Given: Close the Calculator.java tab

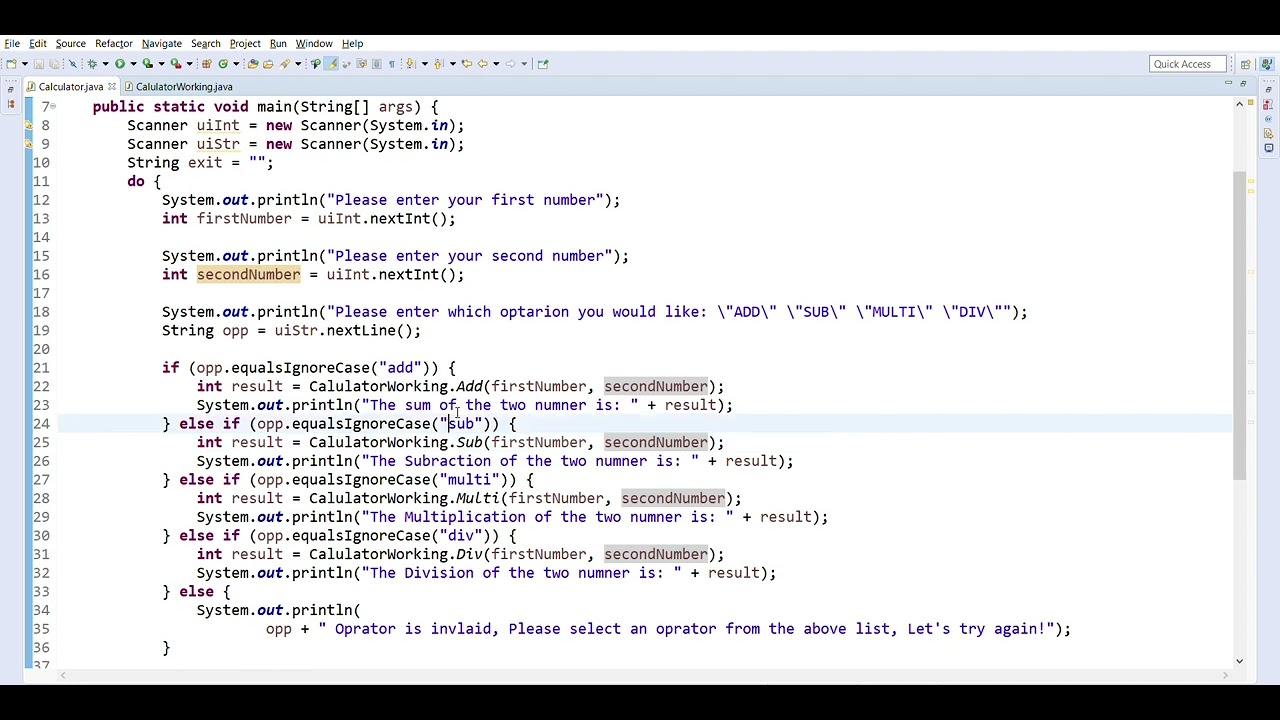Looking at the screenshot, I should pyautogui.click(x=112, y=87).
